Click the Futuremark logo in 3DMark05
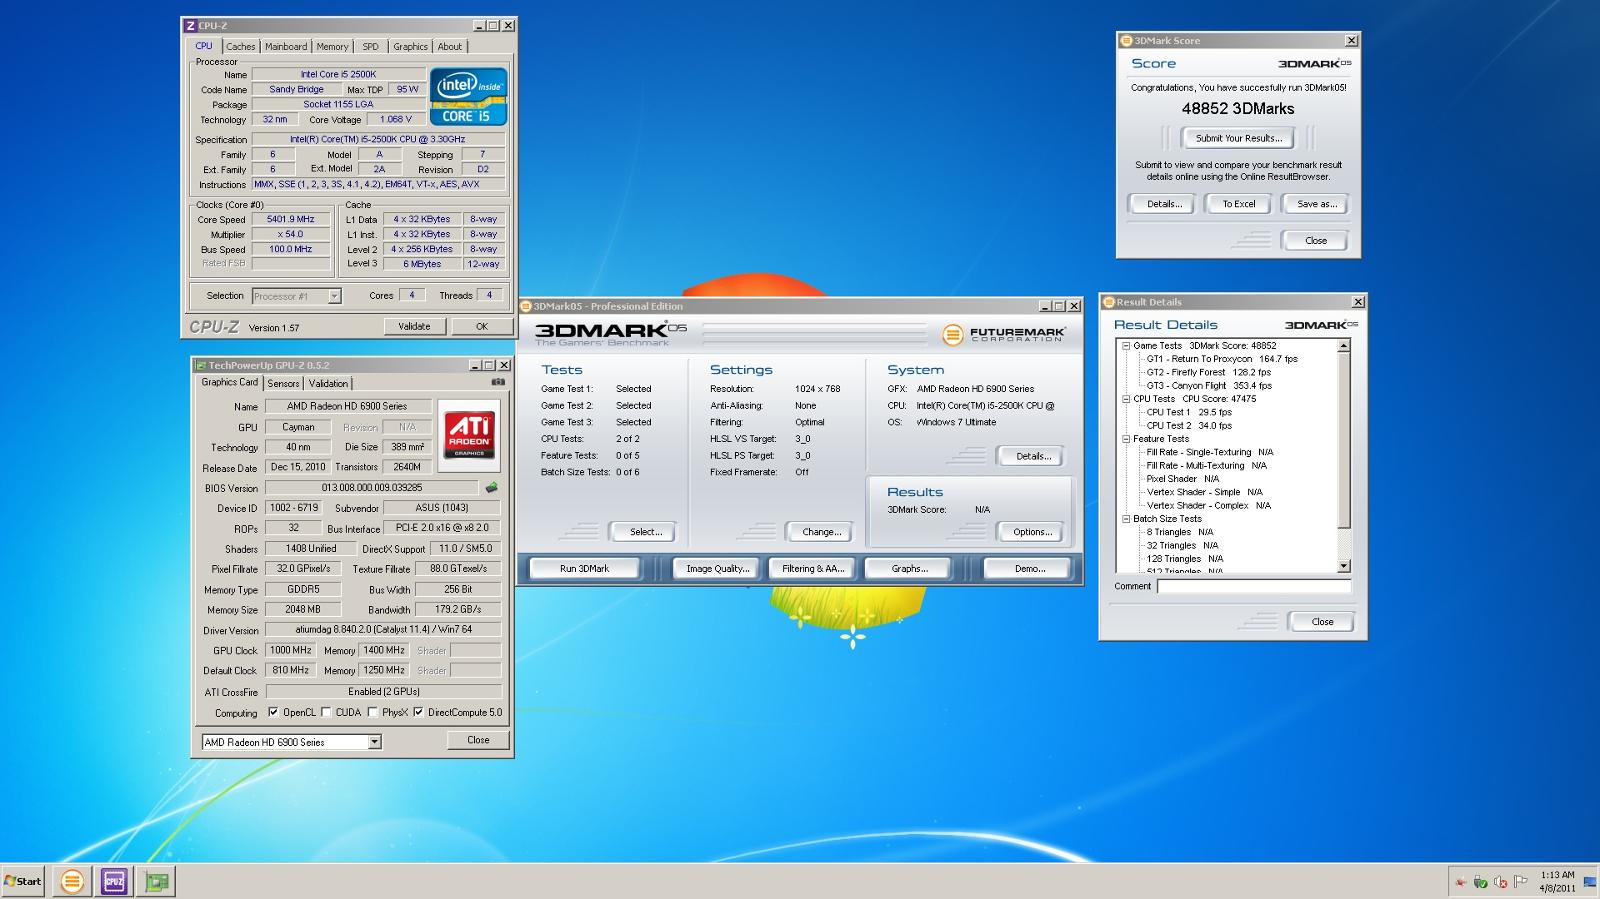 [1004, 335]
